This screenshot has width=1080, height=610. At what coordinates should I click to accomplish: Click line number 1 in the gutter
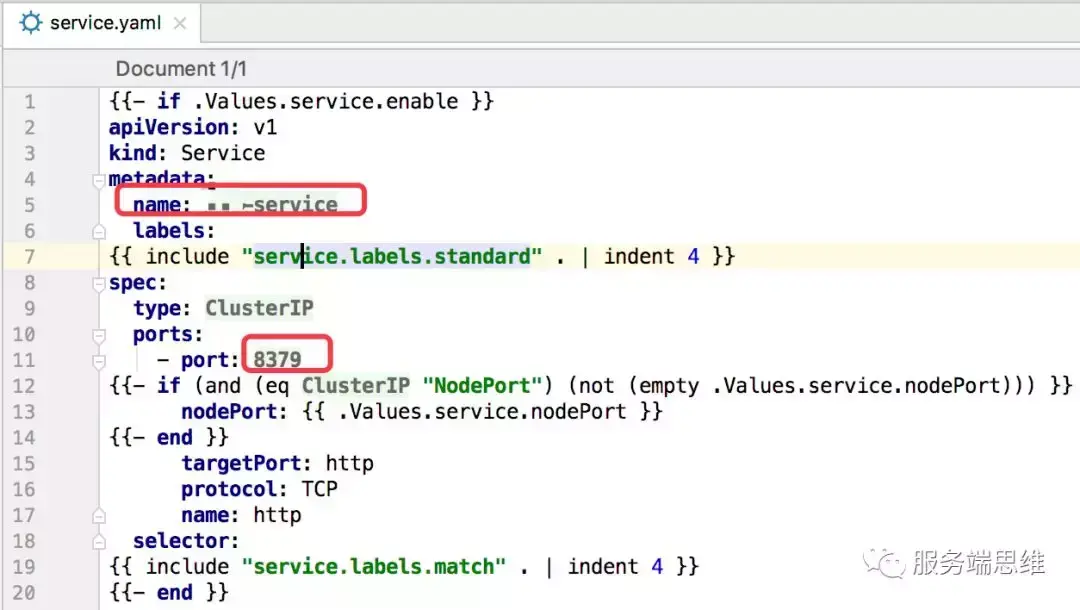tap(29, 102)
